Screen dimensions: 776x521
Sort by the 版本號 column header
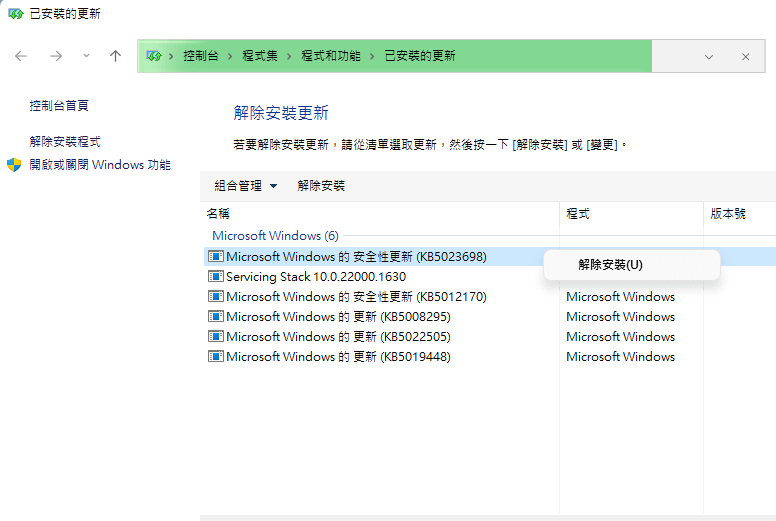coord(728,214)
